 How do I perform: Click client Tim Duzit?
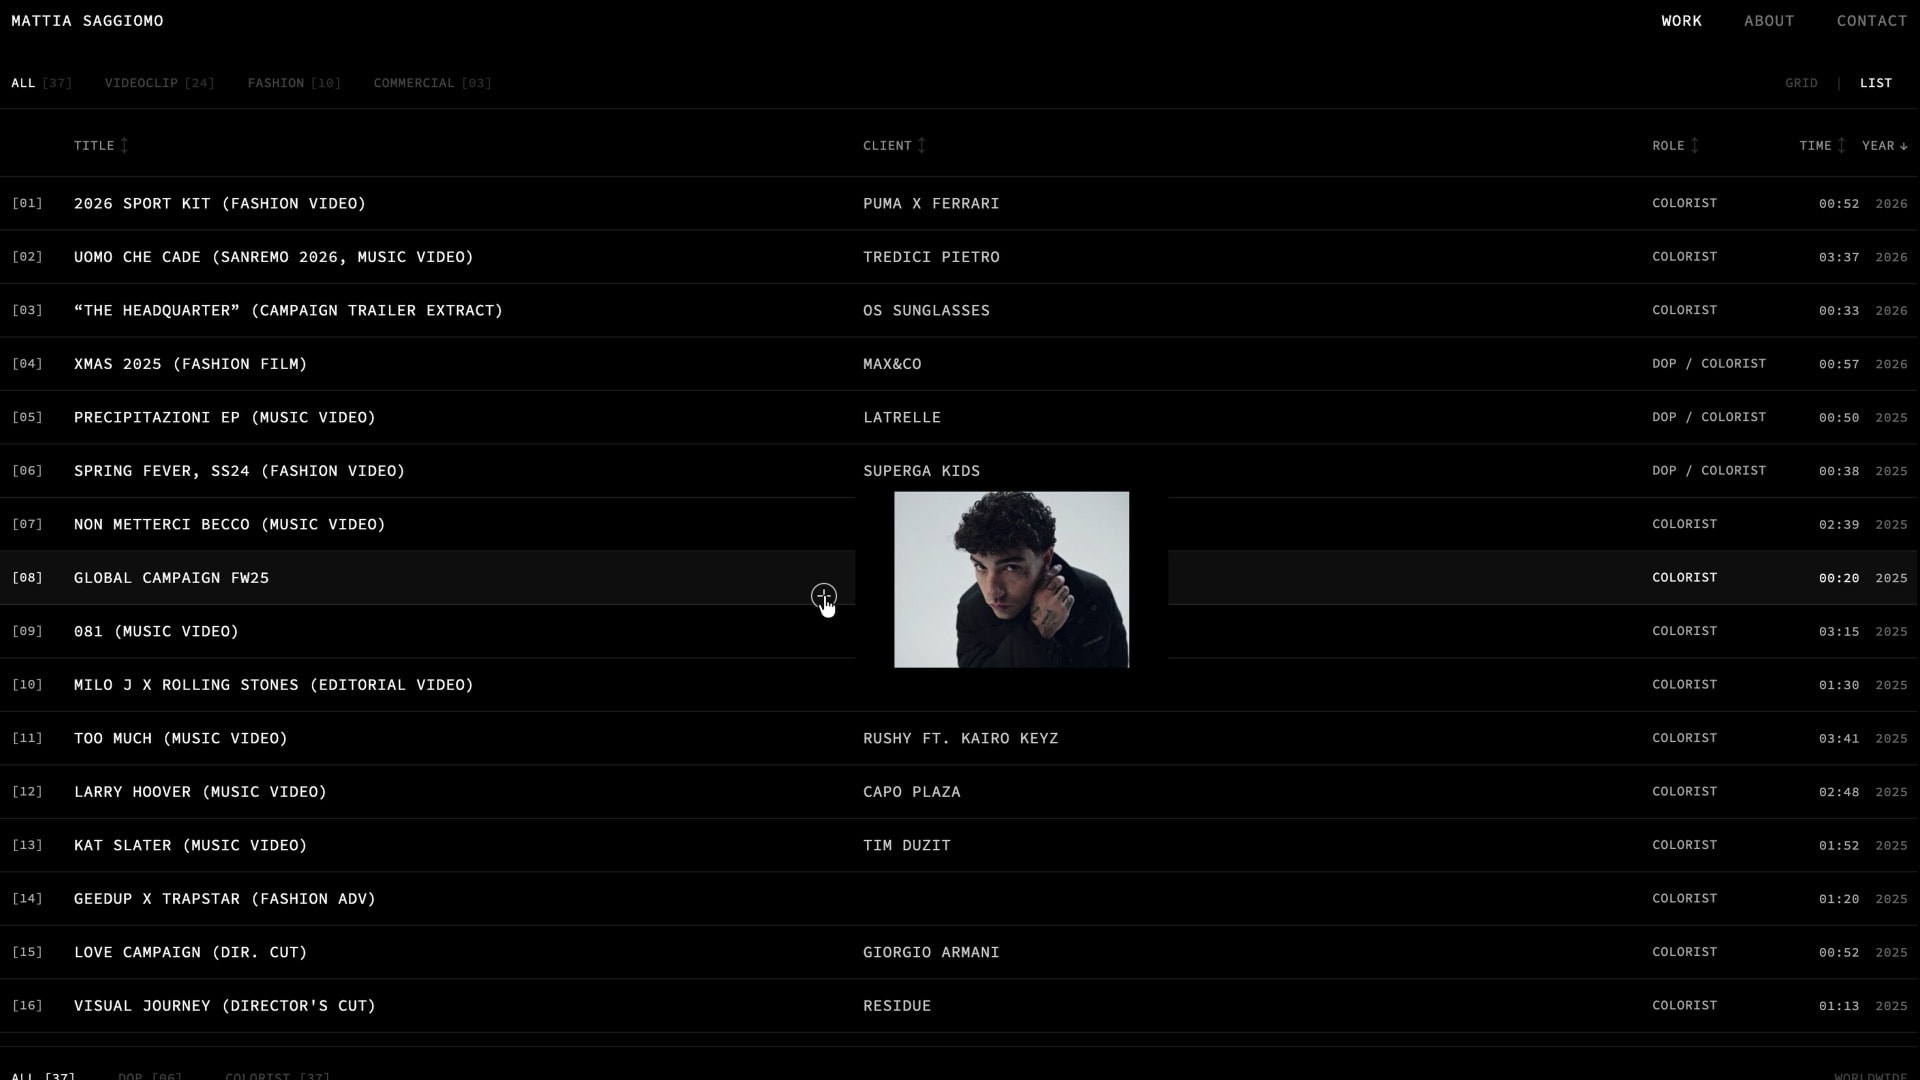click(x=907, y=846)
